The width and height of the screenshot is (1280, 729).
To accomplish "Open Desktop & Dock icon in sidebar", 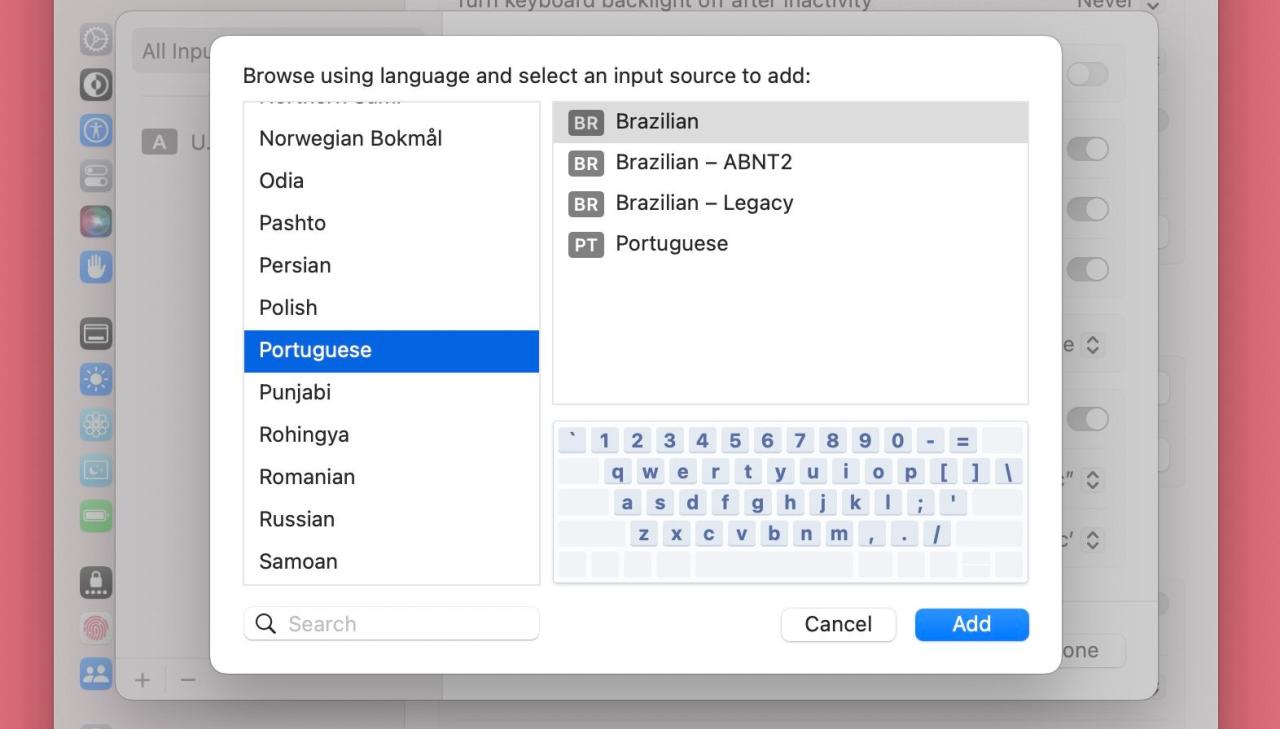I will pyautogui.click(x=96, y=334).
